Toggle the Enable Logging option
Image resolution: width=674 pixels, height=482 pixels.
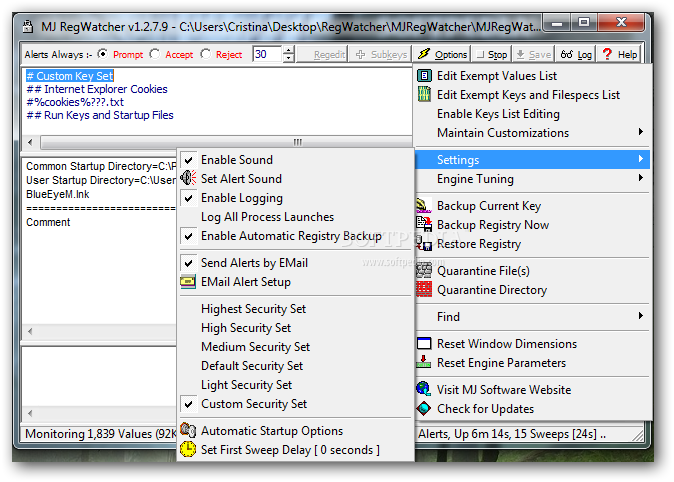point(296,198)
